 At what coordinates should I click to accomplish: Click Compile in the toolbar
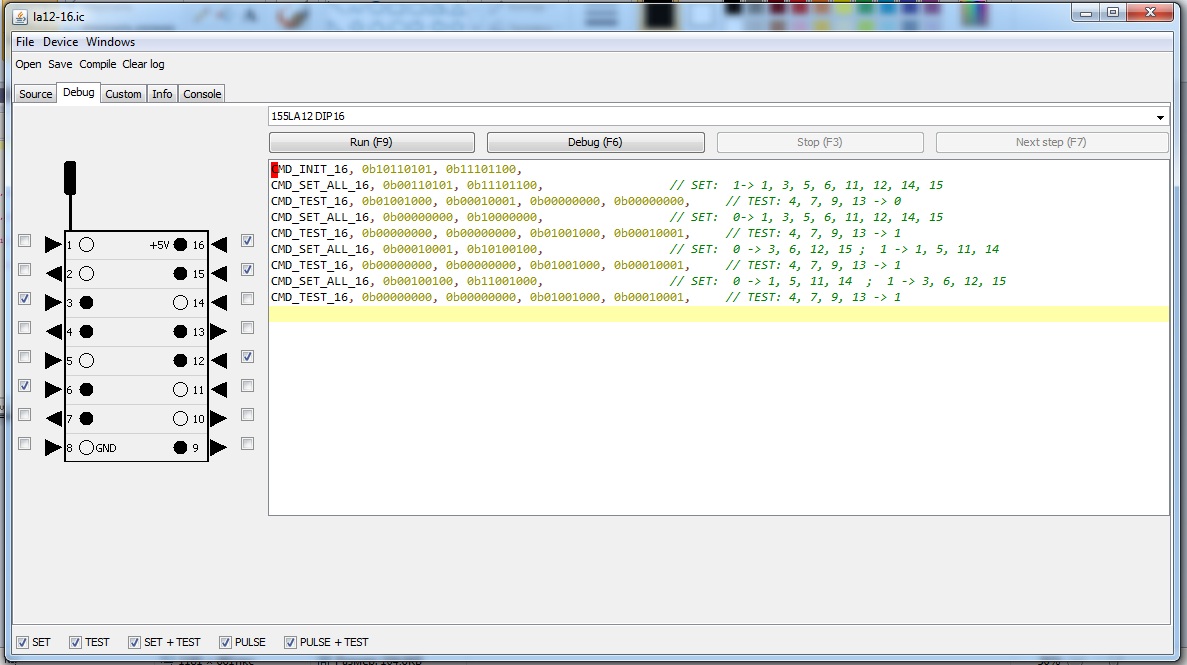click(97, 64)
